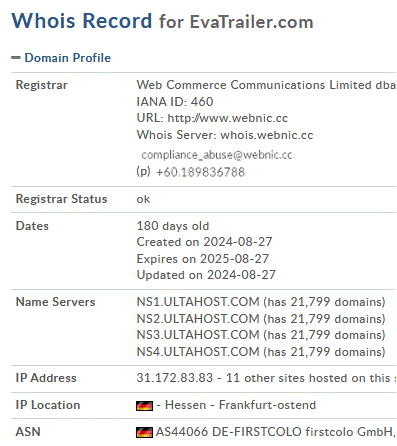397x446 pixels.
Task: Click the German flag beside Hessen location
Action: tap(144, 406)
